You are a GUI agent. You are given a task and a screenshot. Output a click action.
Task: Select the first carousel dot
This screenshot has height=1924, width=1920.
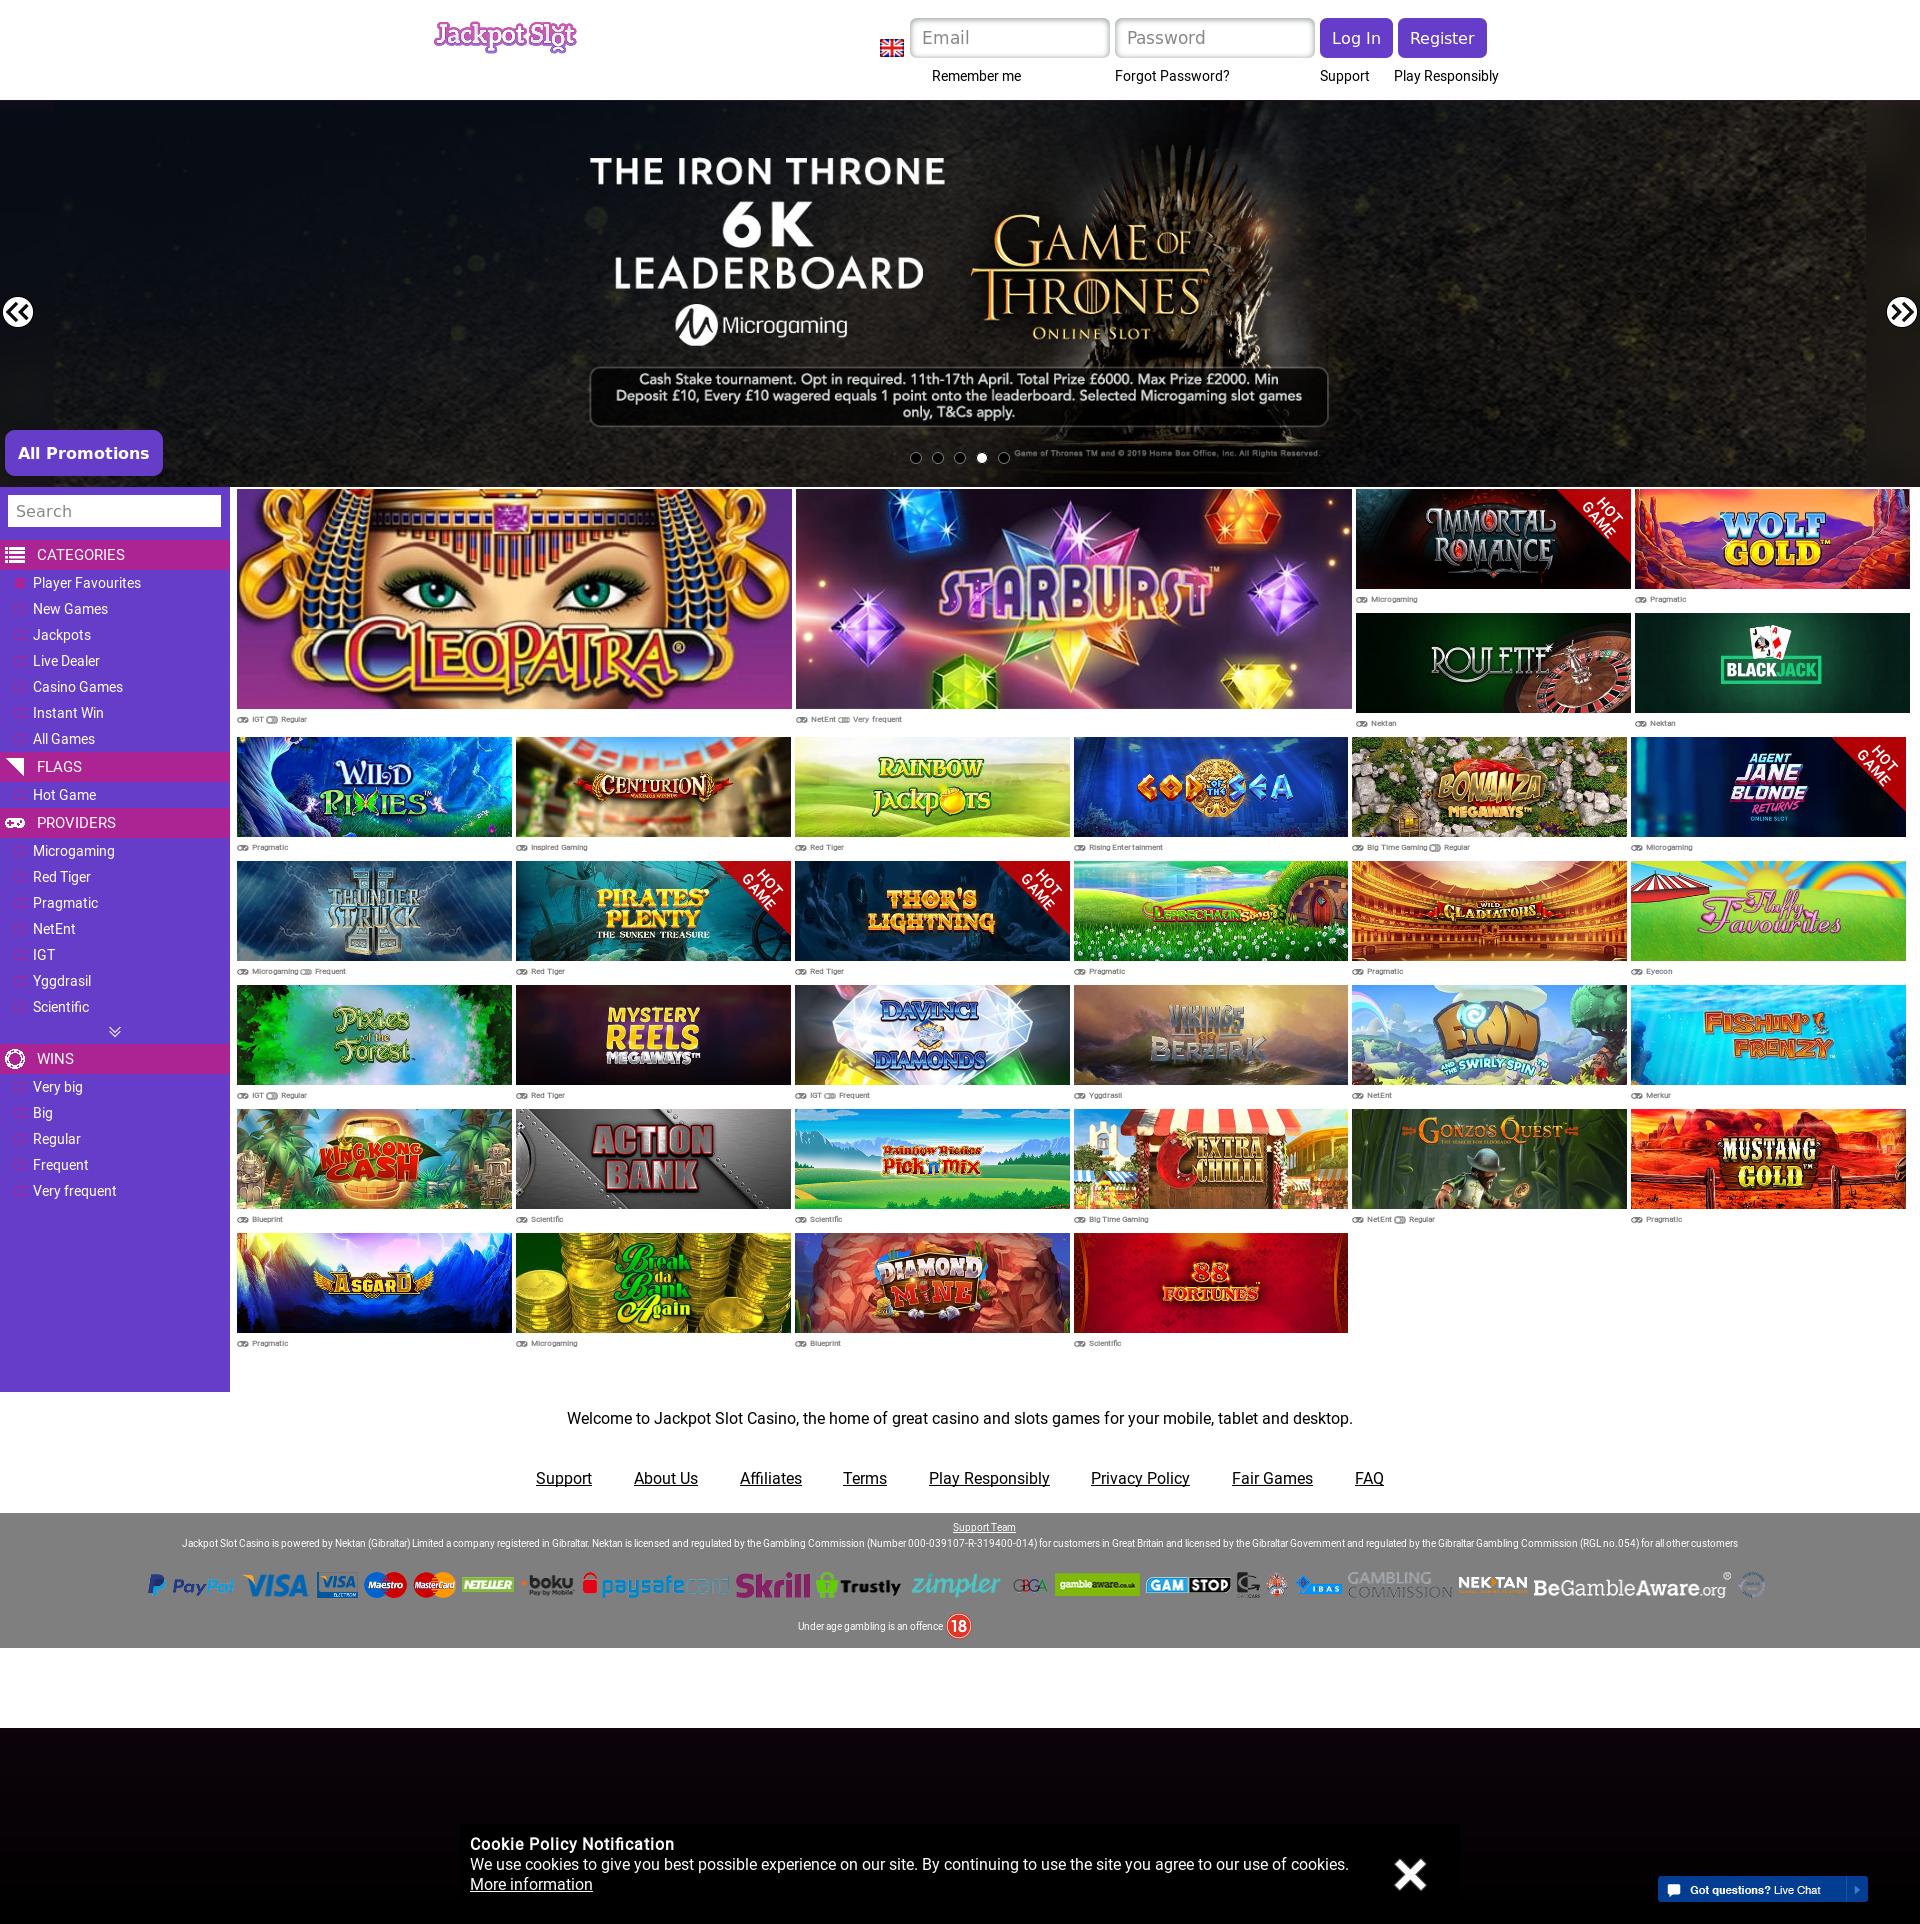(916, 458)
